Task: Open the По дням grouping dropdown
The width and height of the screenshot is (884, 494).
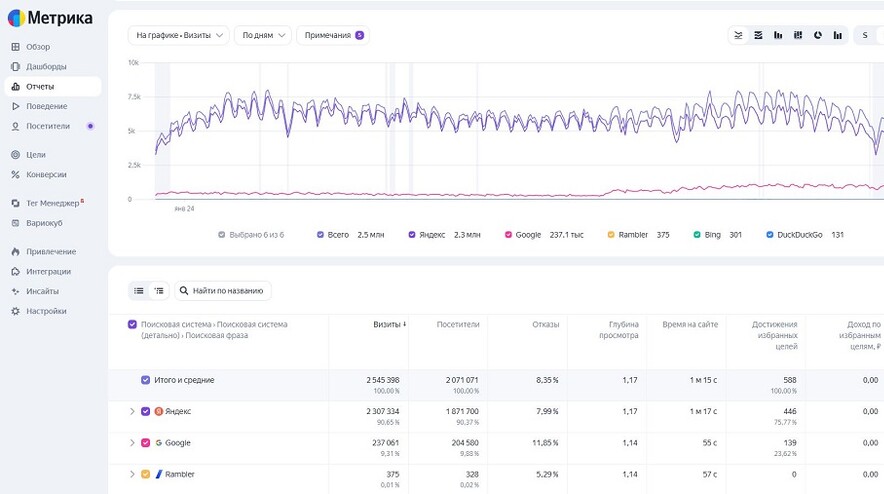Action: pyautogui.click(x=263, y=35)
